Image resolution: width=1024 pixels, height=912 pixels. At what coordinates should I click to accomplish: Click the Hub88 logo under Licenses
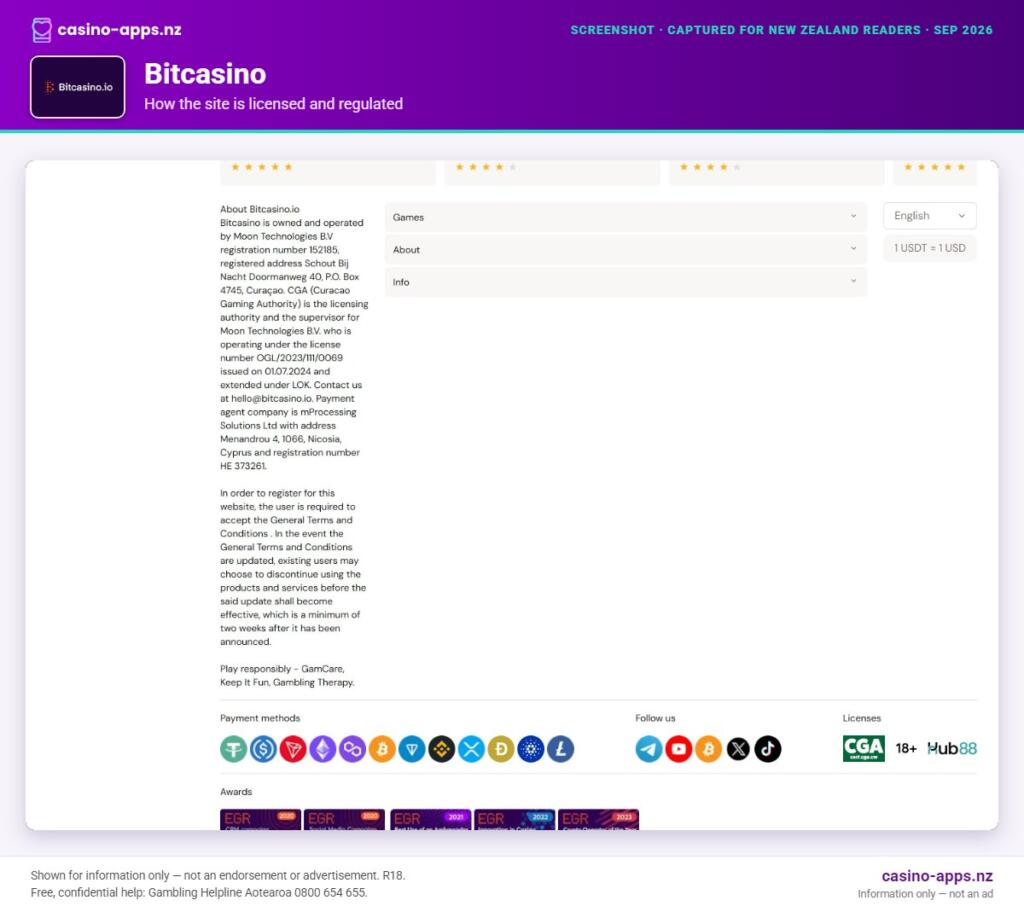point(952,749)
